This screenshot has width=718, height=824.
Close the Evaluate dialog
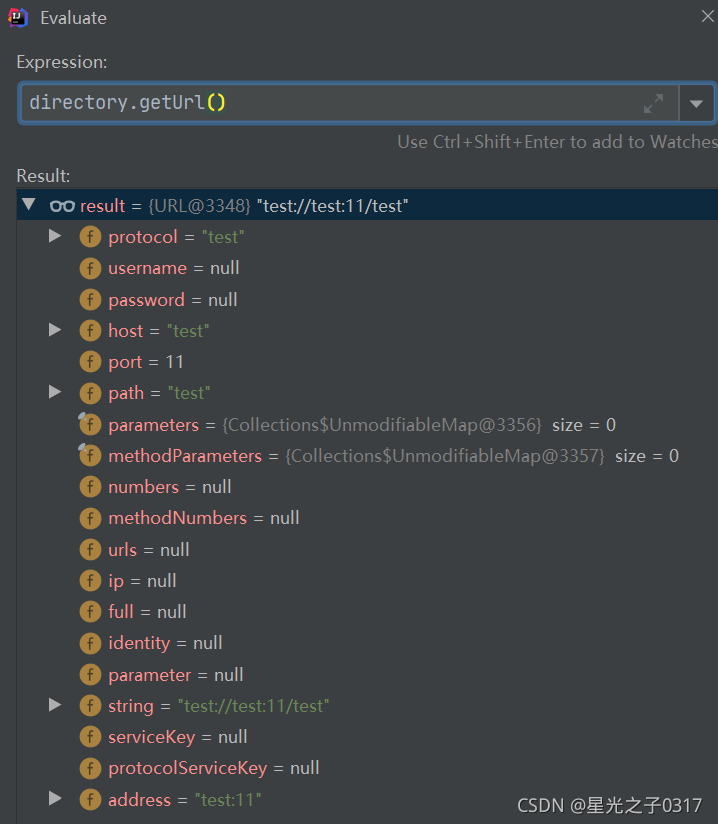click(x=707, y=16)
